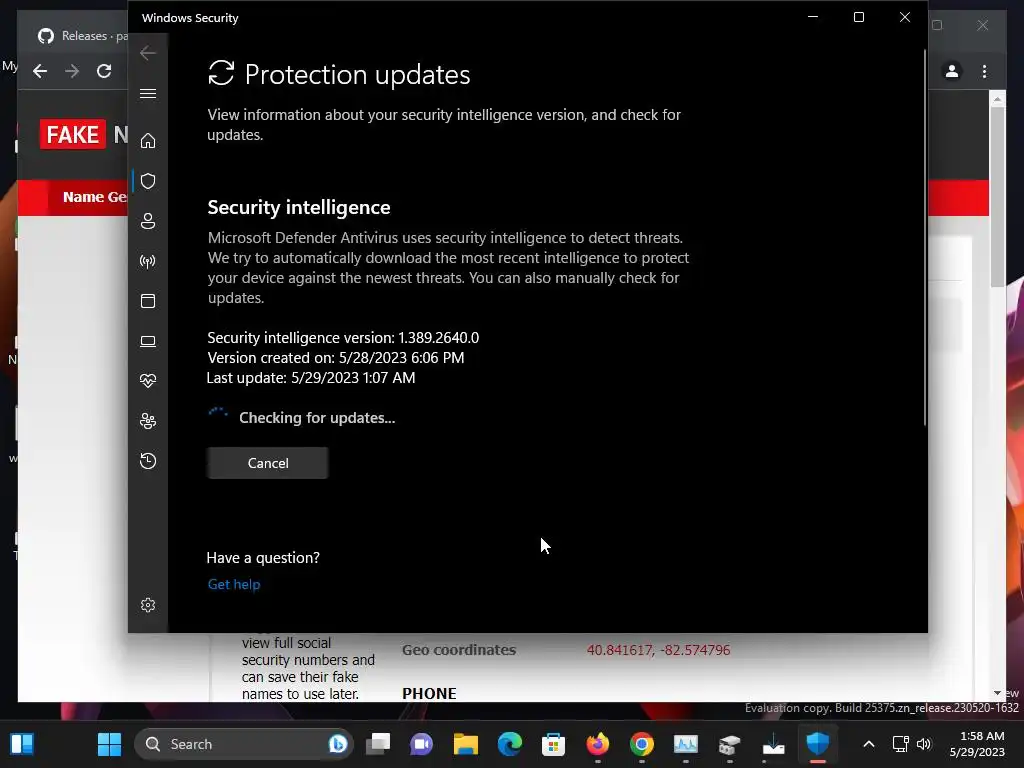The image size is (1024, 768).
Task: Click the FAKE logo on webpage
Action: 72,135
